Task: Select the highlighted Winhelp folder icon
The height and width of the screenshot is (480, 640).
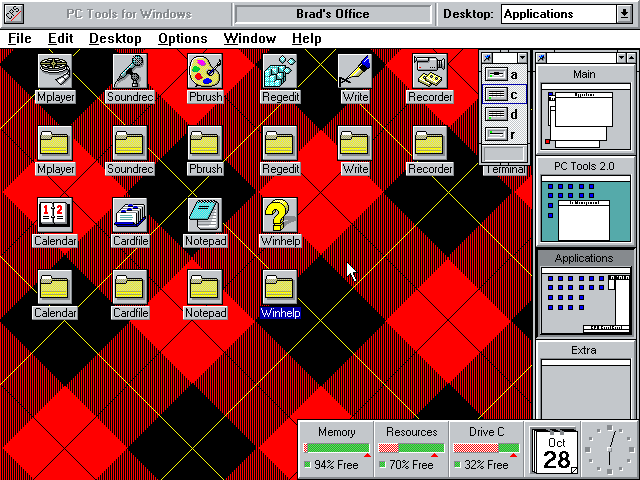Action: click(x=280, y=287)
